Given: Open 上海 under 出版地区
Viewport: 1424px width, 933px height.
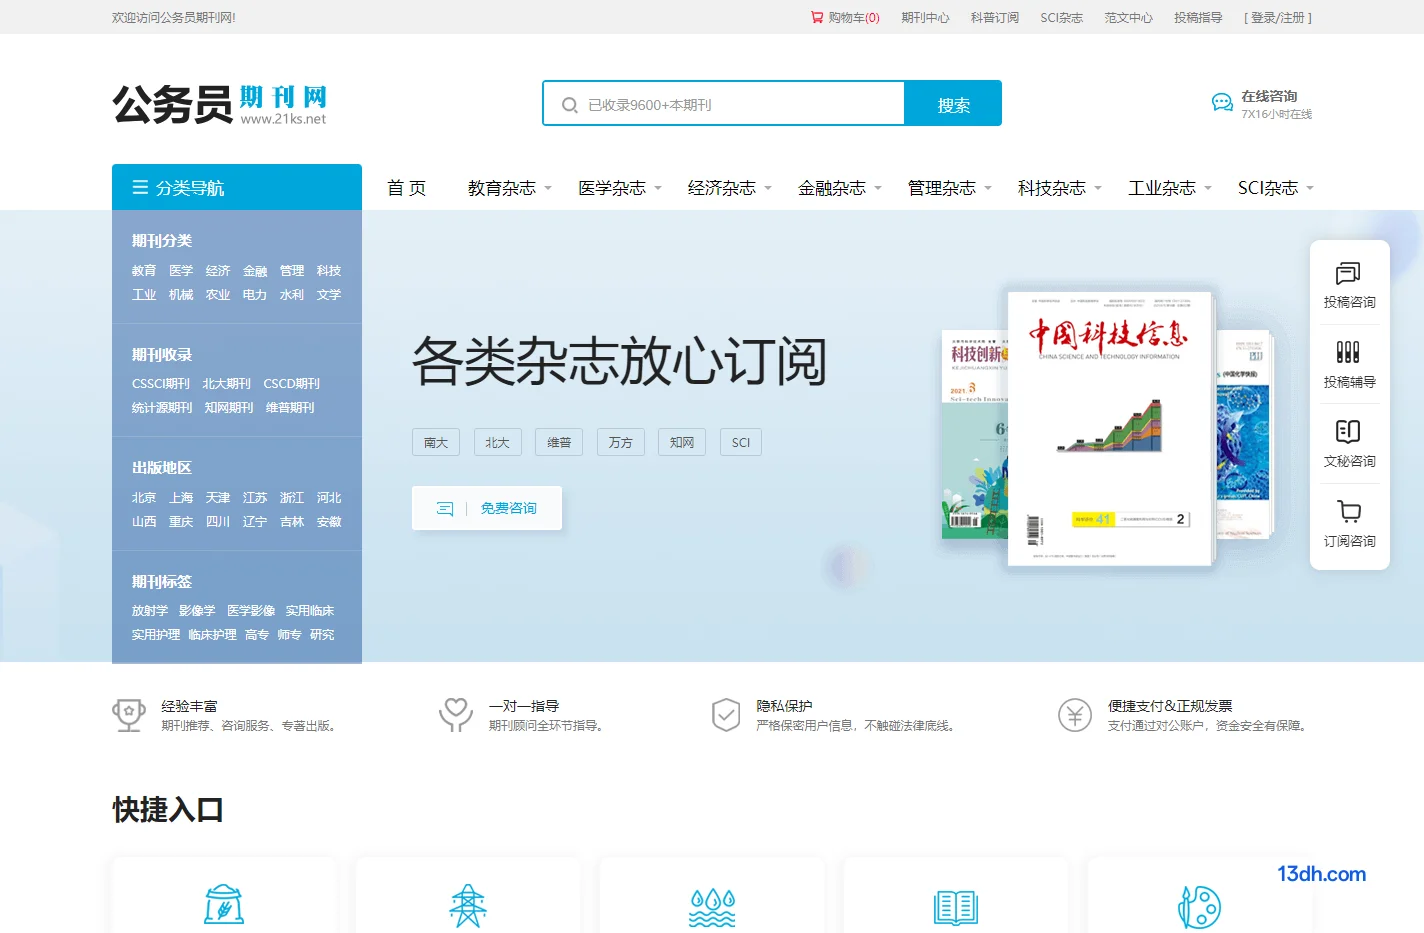Looking at the screenshot, I should (x=181, y=498).
